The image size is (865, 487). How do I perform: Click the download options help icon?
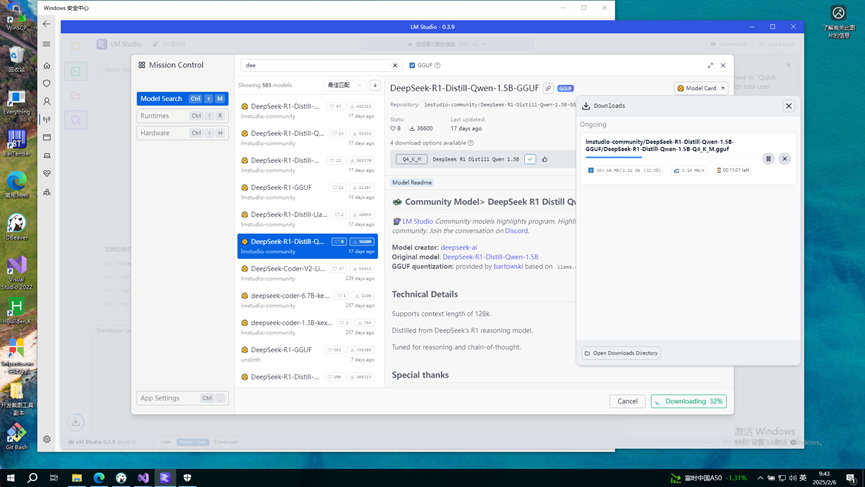tap(471, 143)
